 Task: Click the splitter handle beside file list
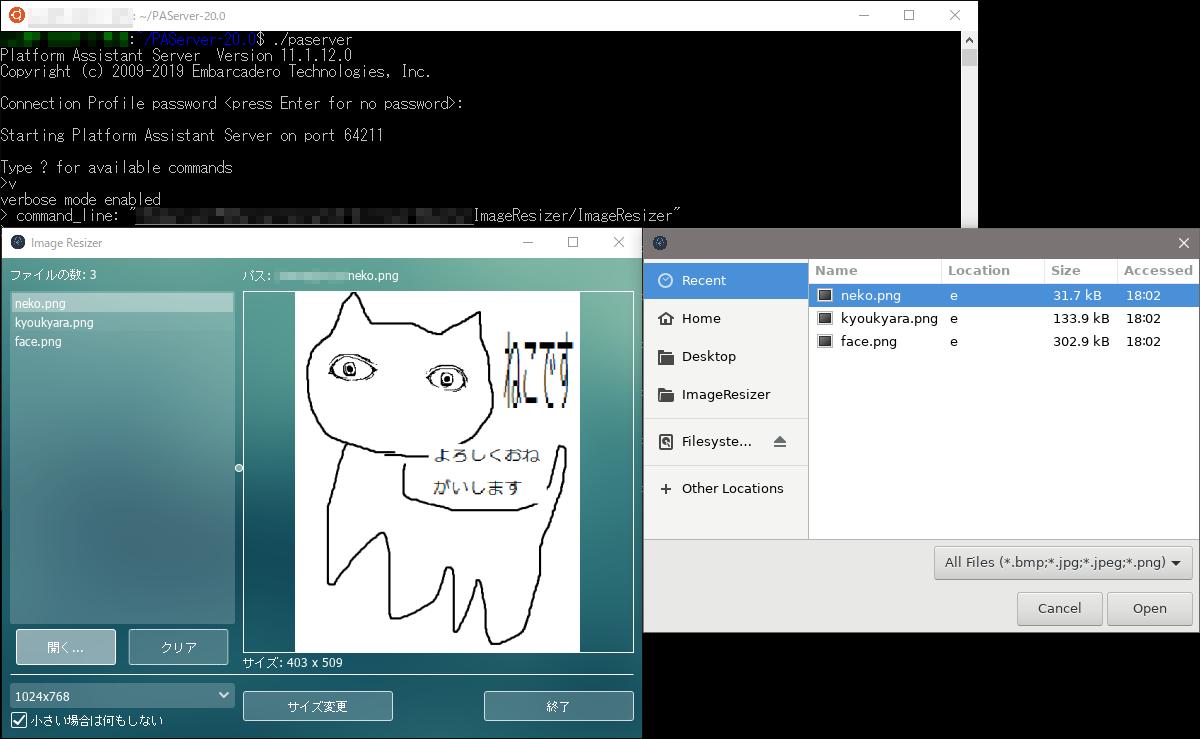pos(239,468)
